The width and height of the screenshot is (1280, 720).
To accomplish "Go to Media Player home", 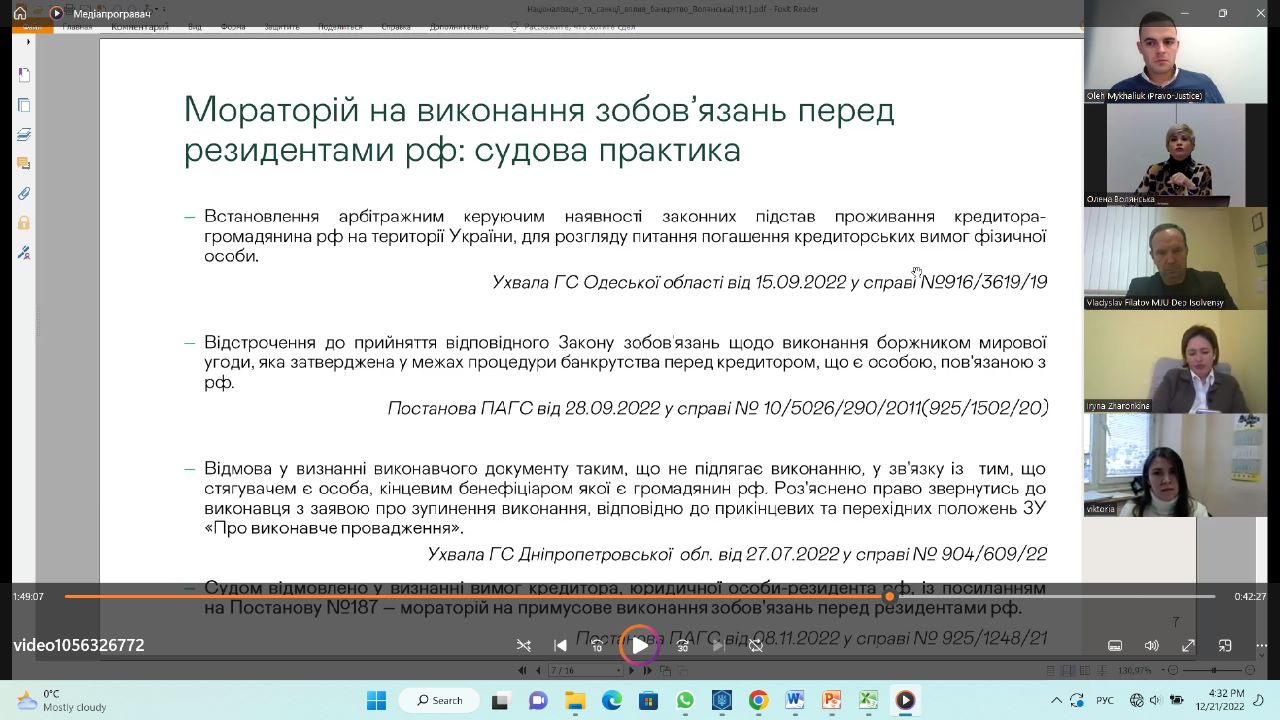I will click(19, 13).
